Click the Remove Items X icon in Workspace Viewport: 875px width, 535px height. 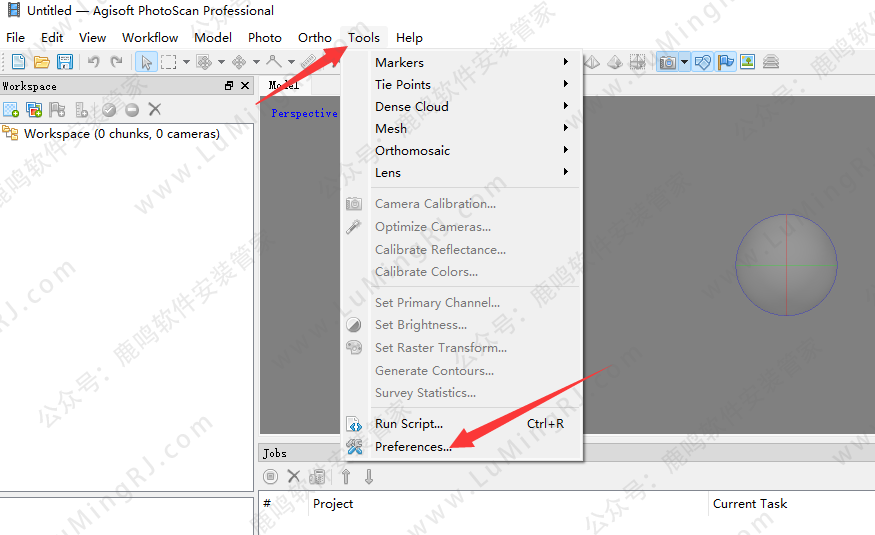(x=155, y=109)
